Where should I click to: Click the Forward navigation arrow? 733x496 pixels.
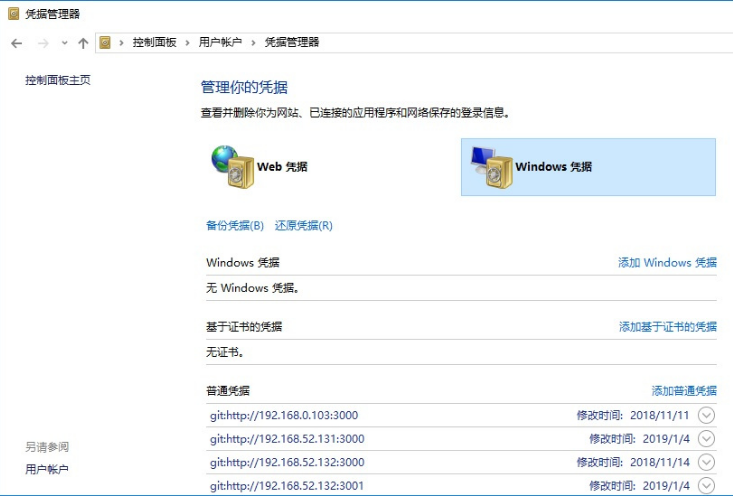[x=43, y=43]
